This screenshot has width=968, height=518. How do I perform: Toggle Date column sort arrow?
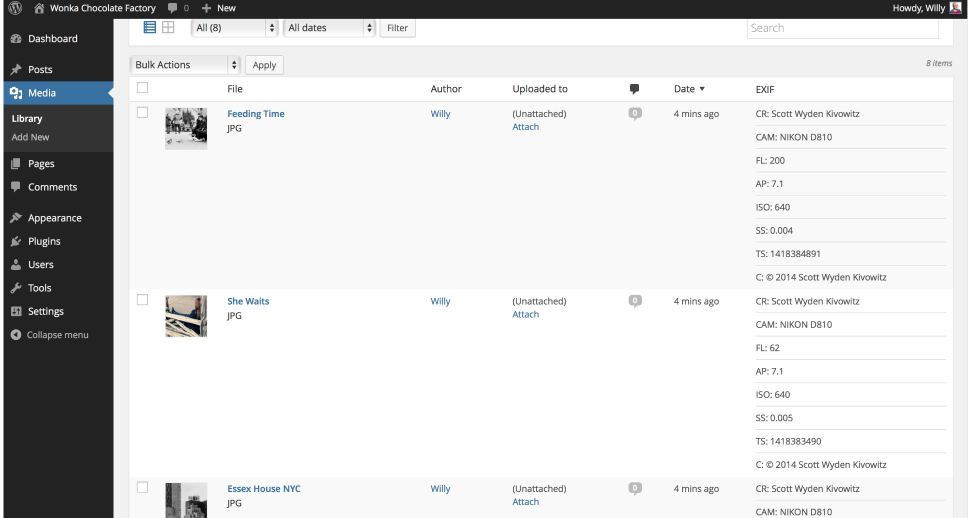click(702, 89)
